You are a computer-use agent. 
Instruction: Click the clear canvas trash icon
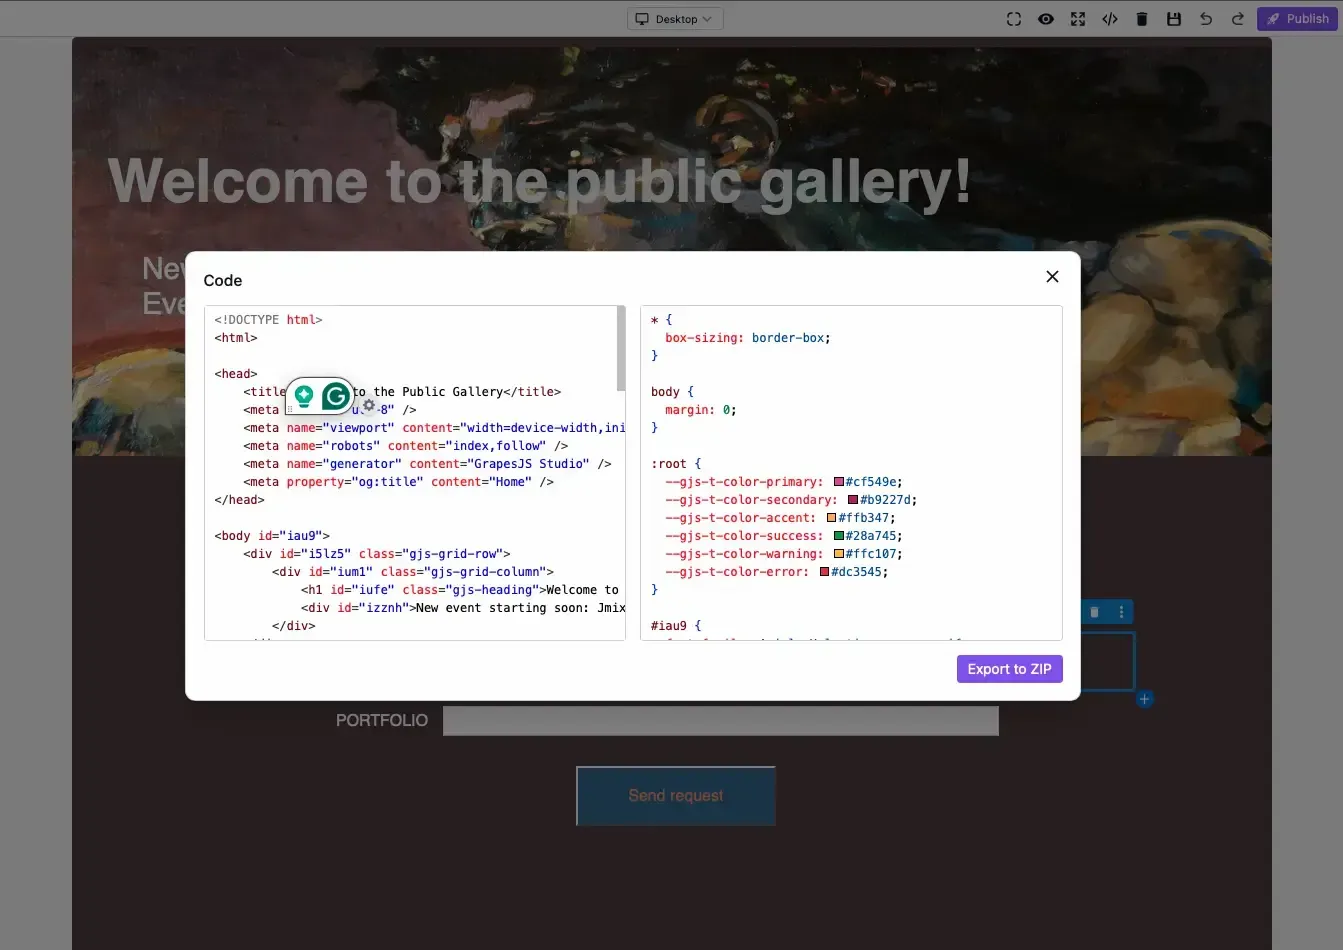pyautogui.click(x=1141, y=19)
